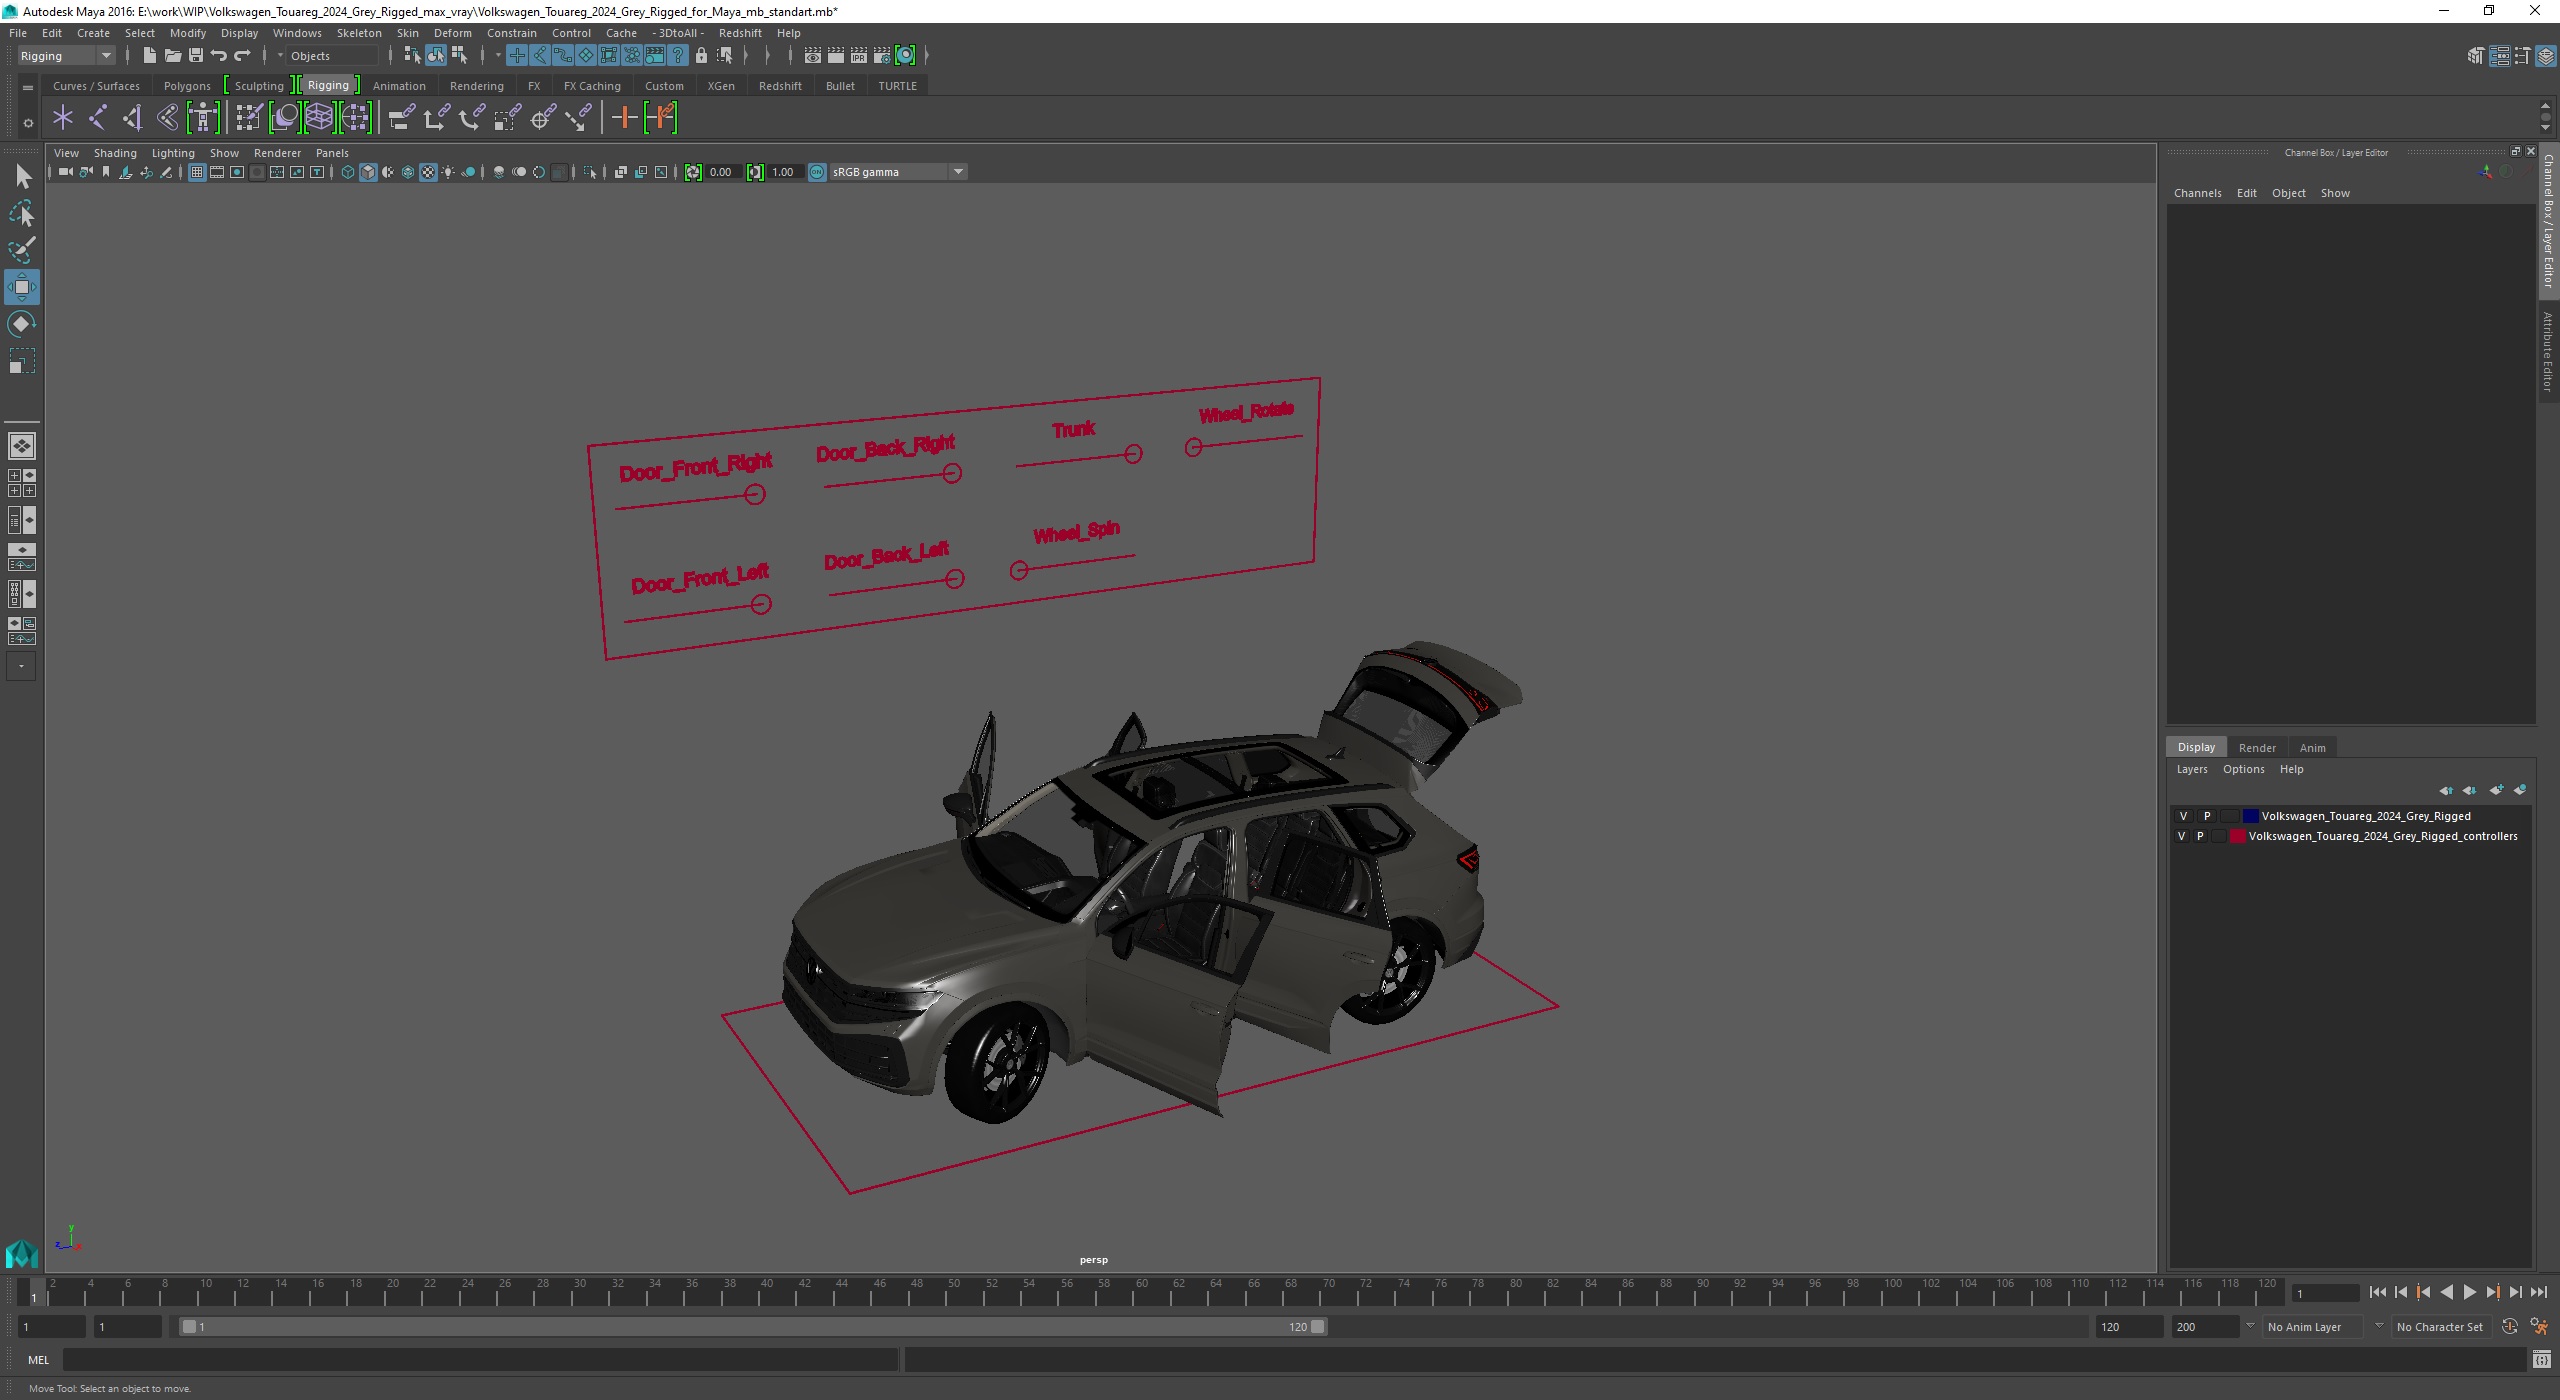Screen dimensions: 2560x1400
Task: Click the Options menu in layer editor
Action: click(x=2243, y=769)
